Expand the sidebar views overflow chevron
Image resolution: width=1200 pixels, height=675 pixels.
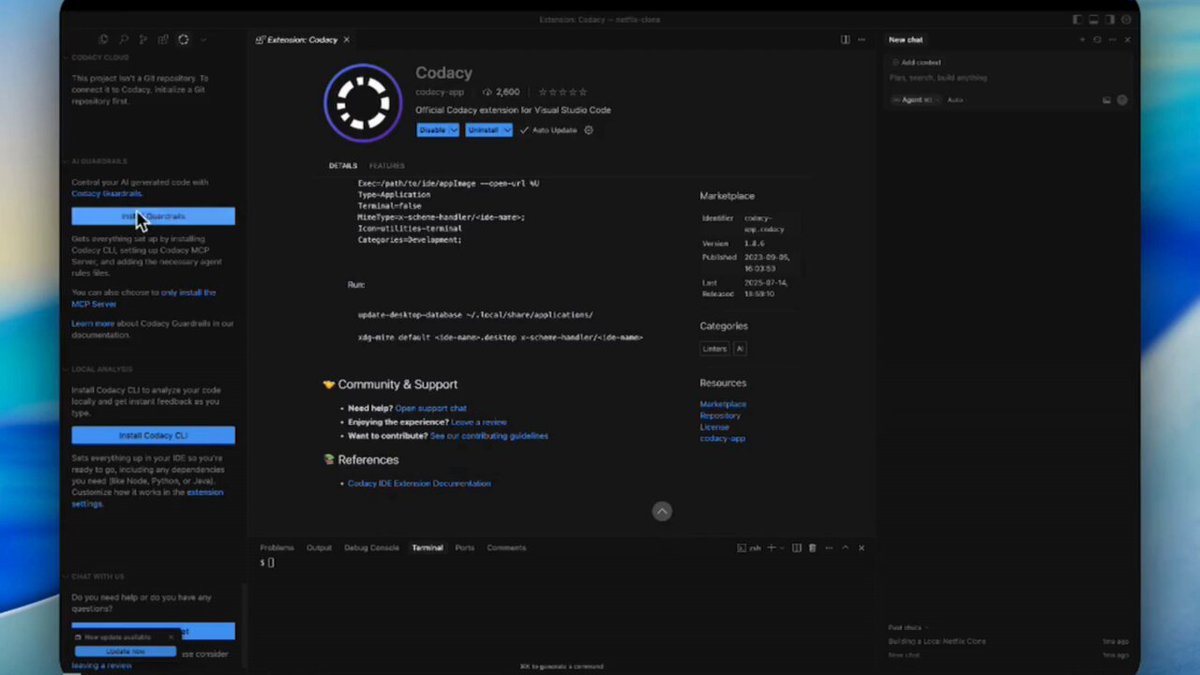coord(204,40)
